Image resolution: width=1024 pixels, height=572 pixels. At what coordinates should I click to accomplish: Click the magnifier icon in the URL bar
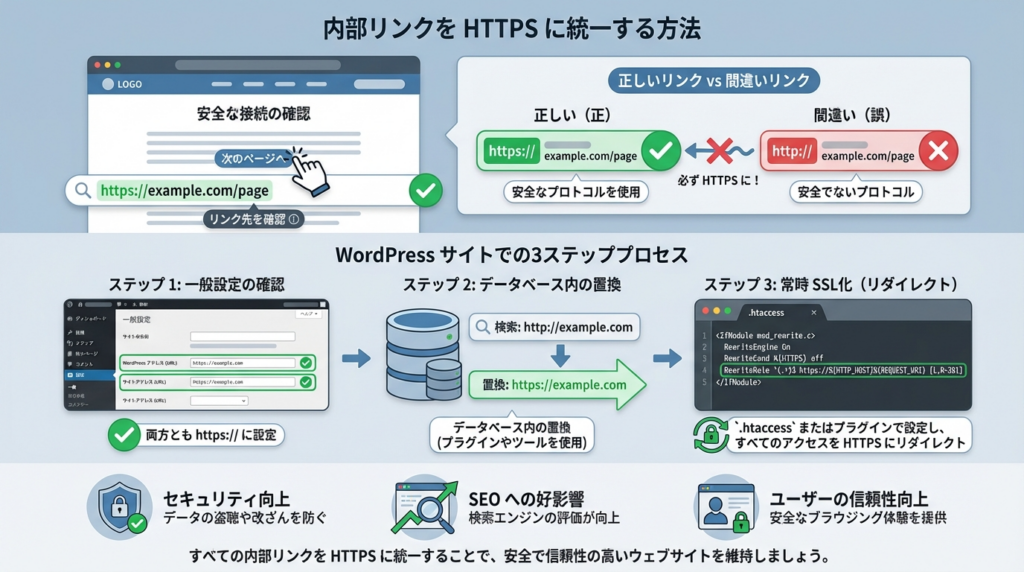[x=82, y=190]
